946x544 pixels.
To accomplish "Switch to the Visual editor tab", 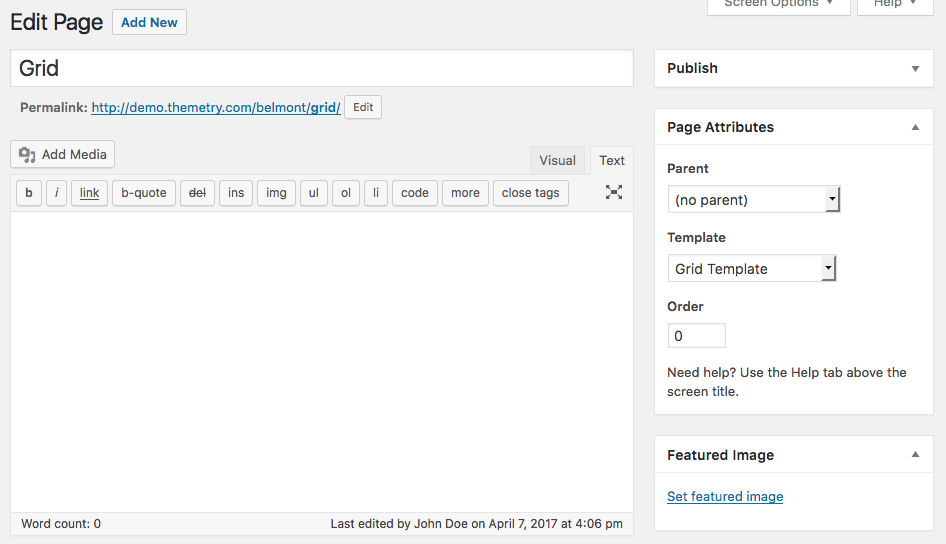I will tap(557, 160).
